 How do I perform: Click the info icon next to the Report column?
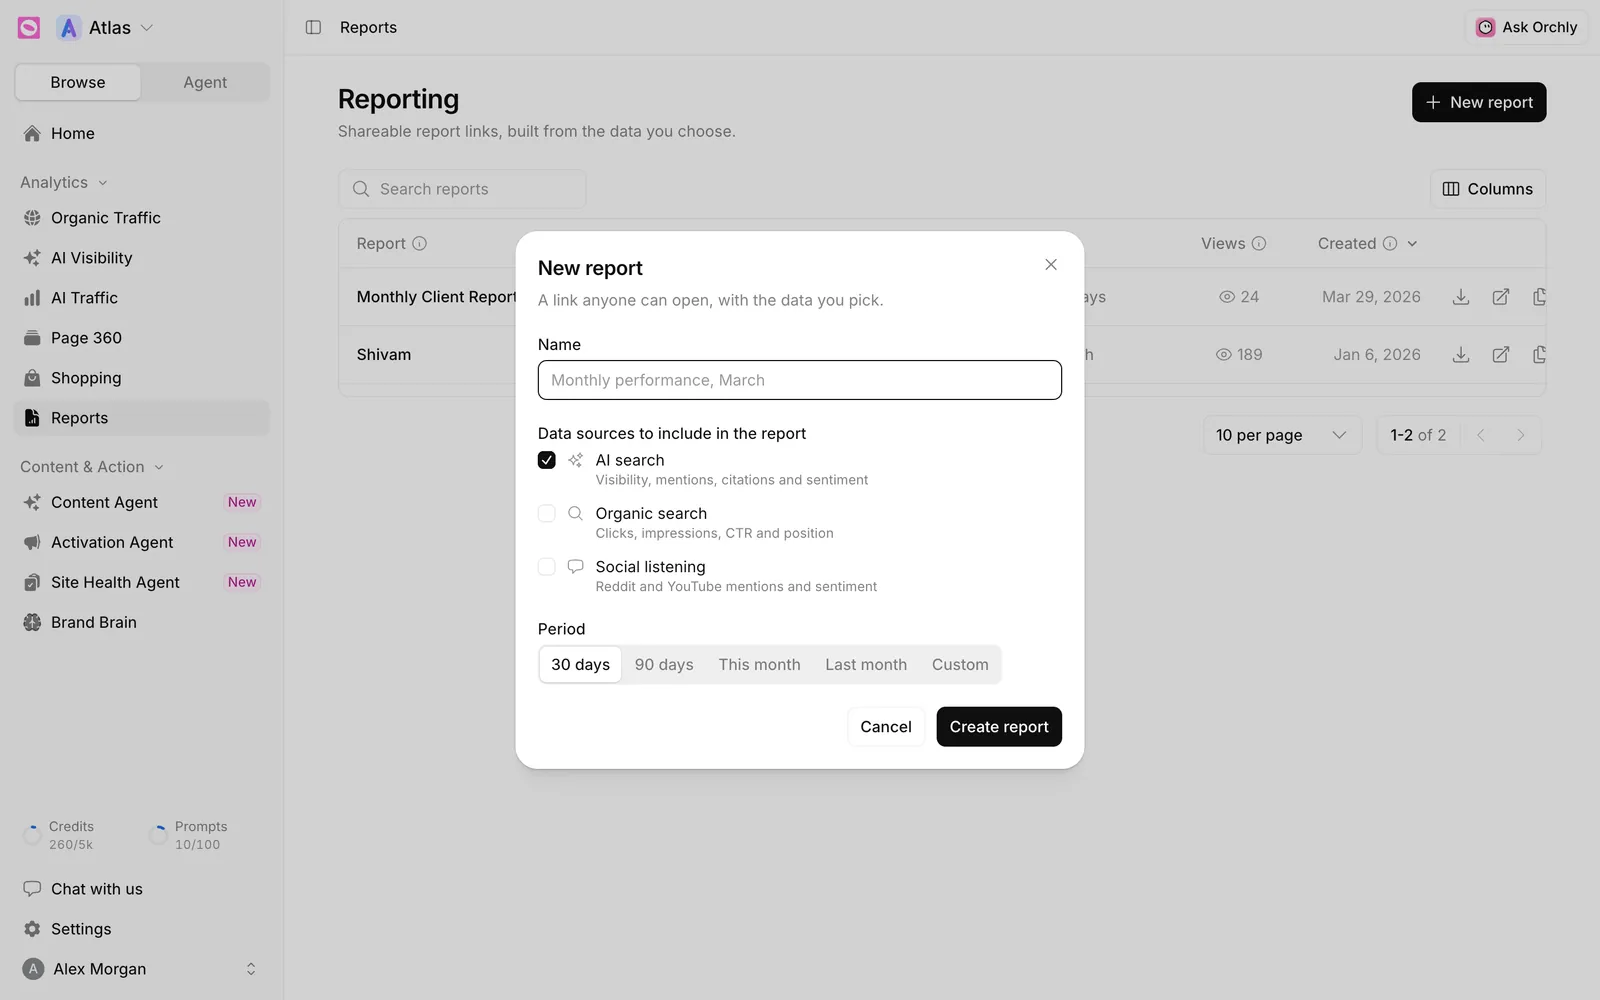click(x=420, y=243)
